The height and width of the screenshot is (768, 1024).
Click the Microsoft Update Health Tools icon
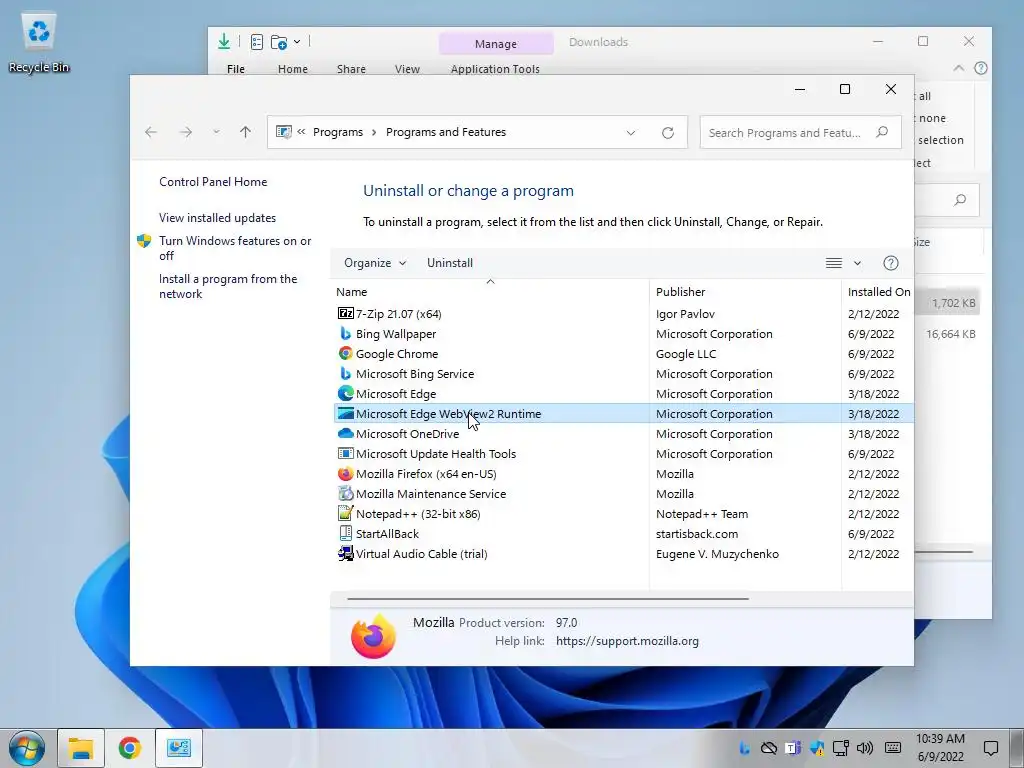[x=345, y=453]
